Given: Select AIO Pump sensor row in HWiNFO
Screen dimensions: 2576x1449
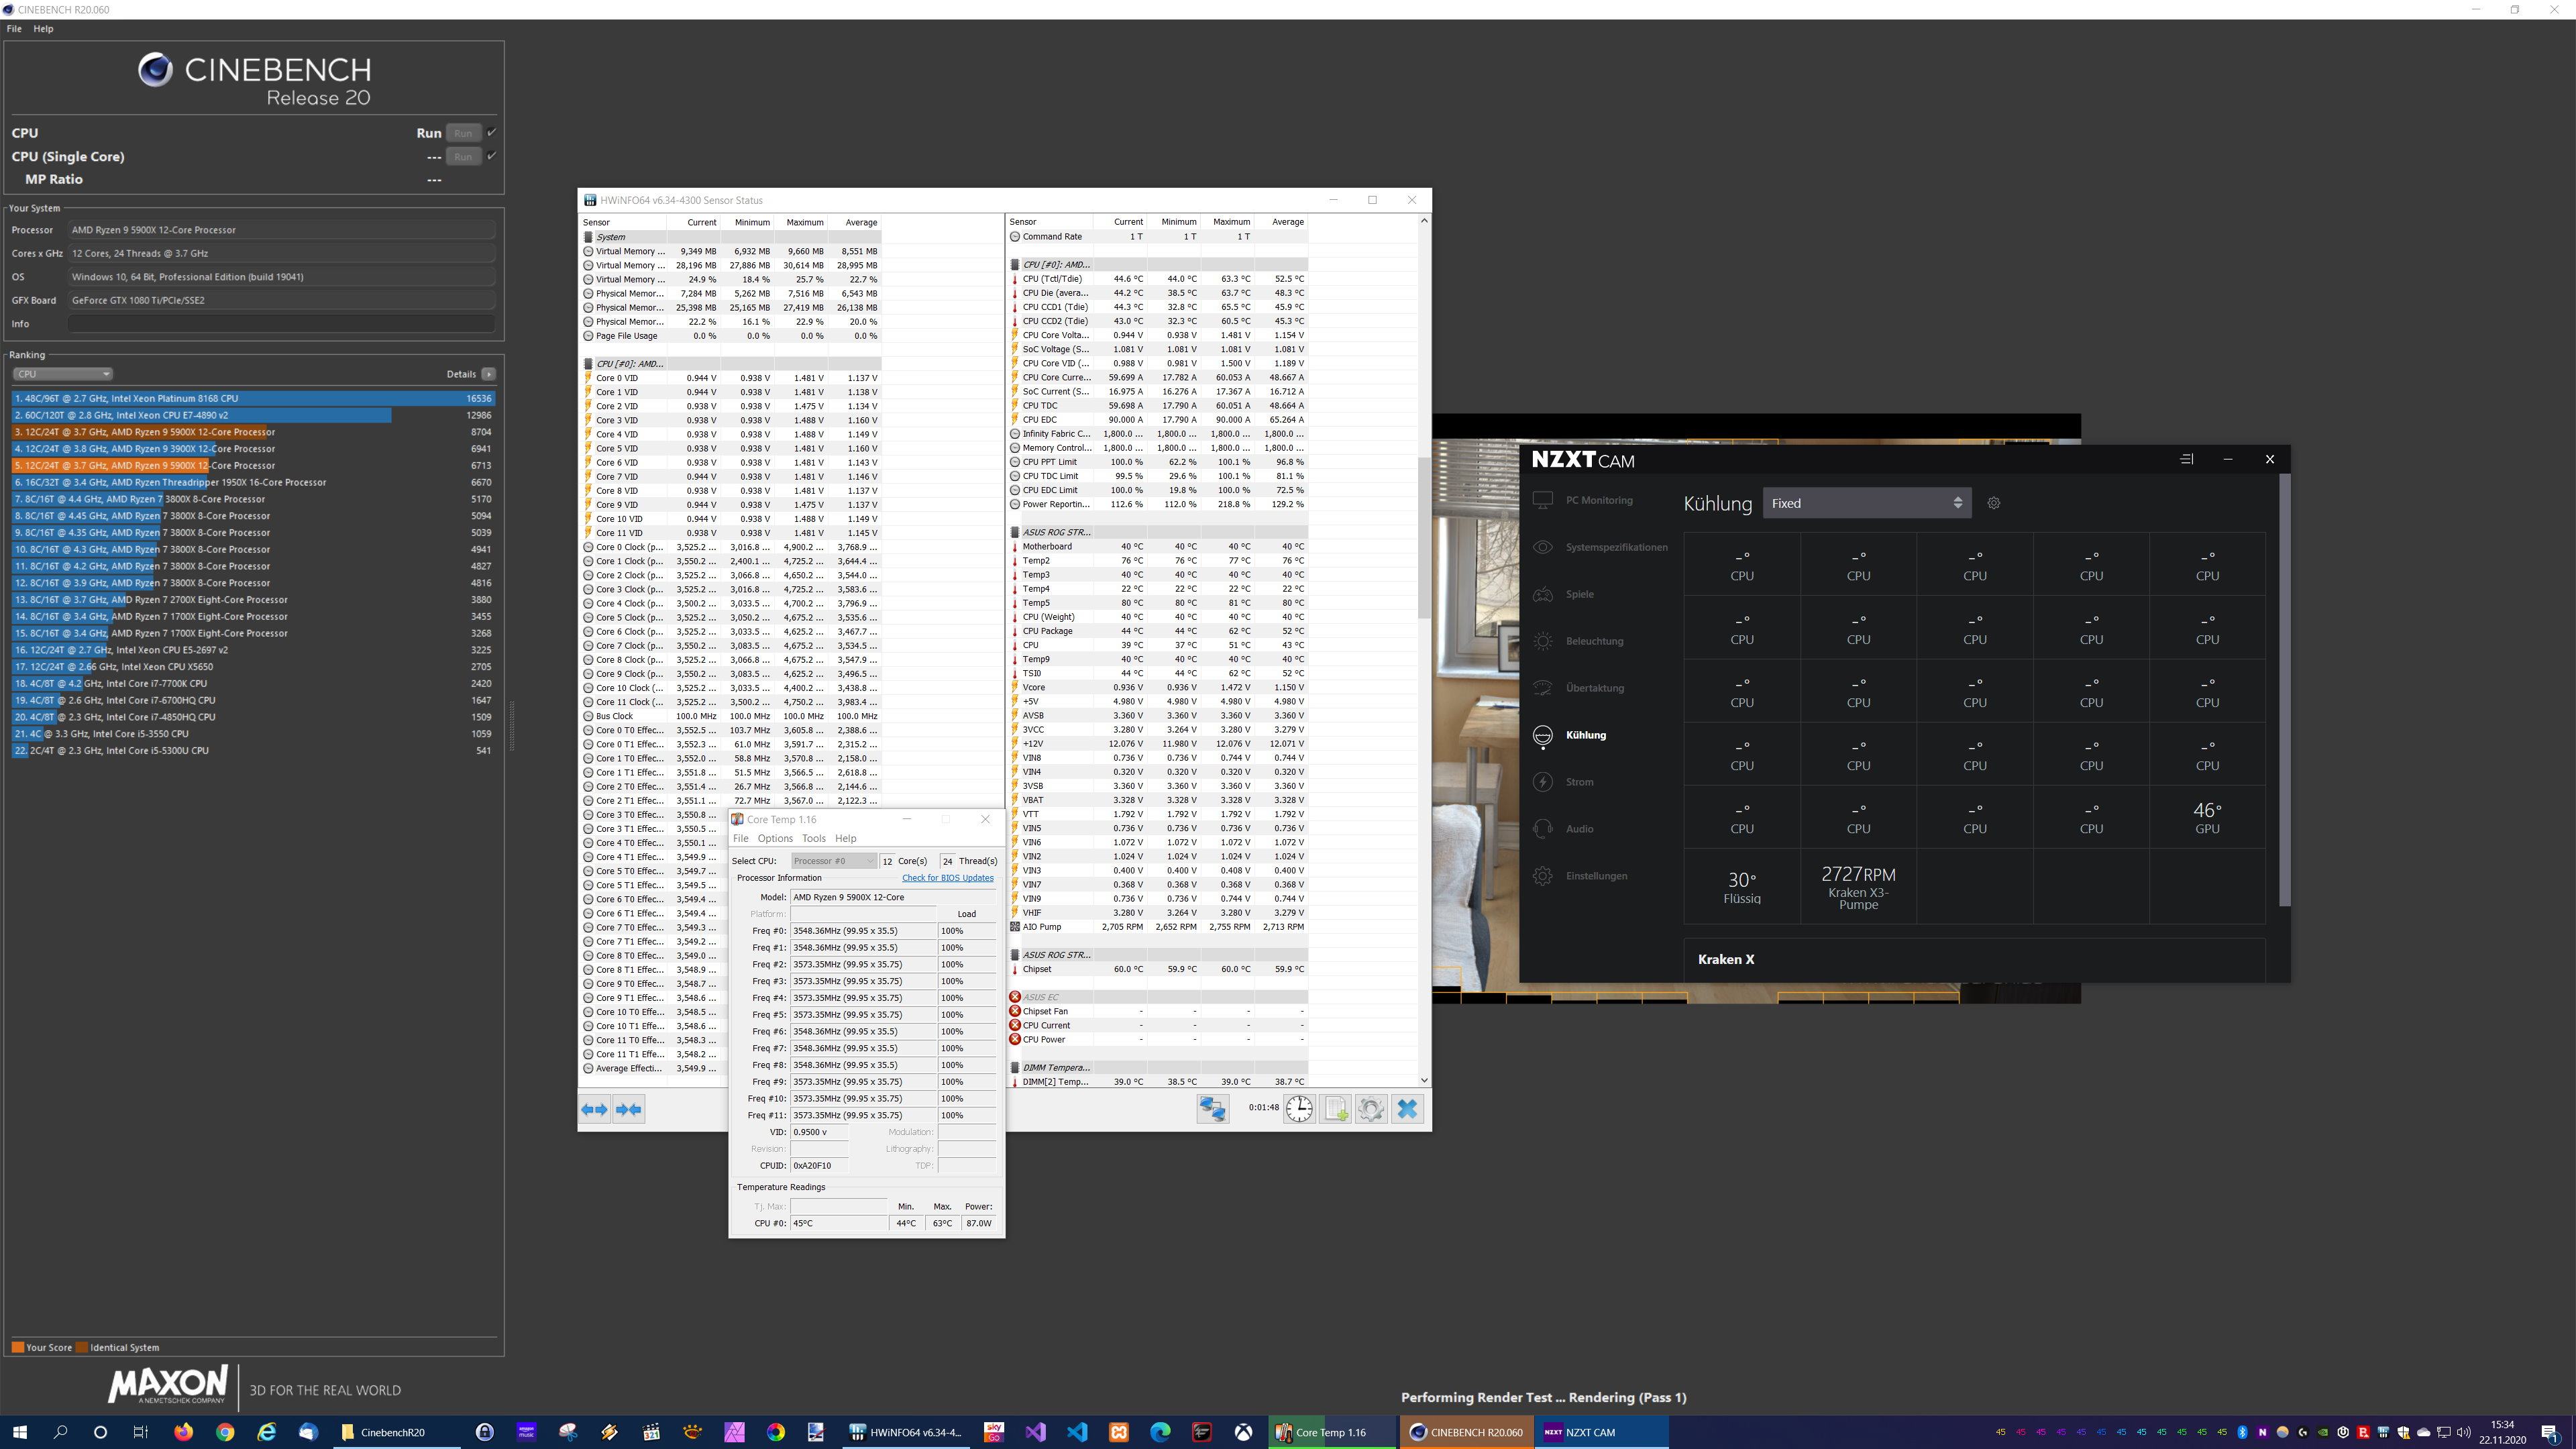Looking at the screenshot, I should coord(1158,927).
